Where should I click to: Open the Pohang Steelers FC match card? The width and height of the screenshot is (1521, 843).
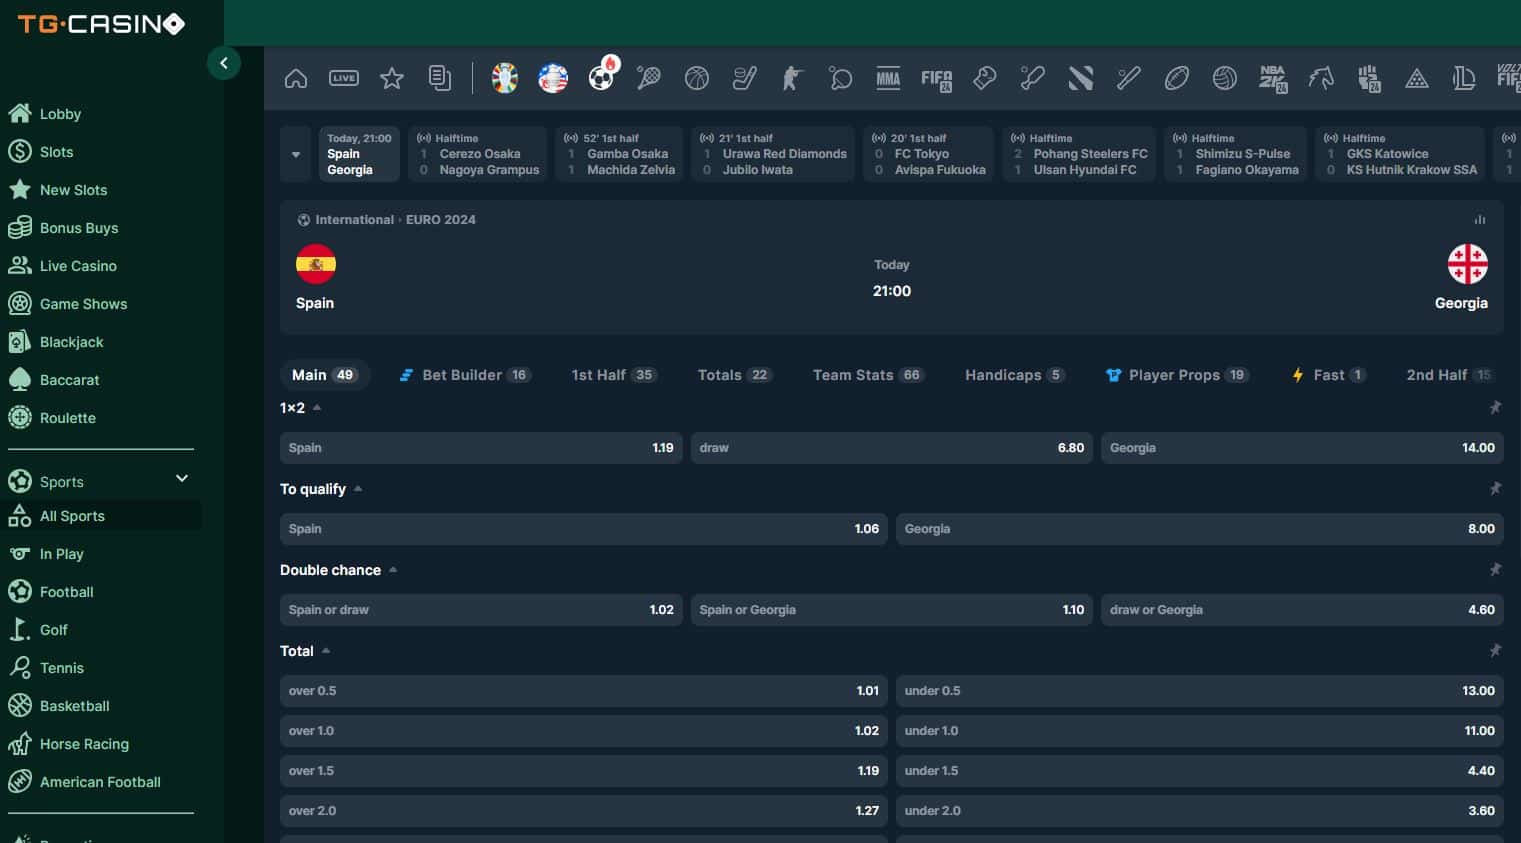point(1078,154)
